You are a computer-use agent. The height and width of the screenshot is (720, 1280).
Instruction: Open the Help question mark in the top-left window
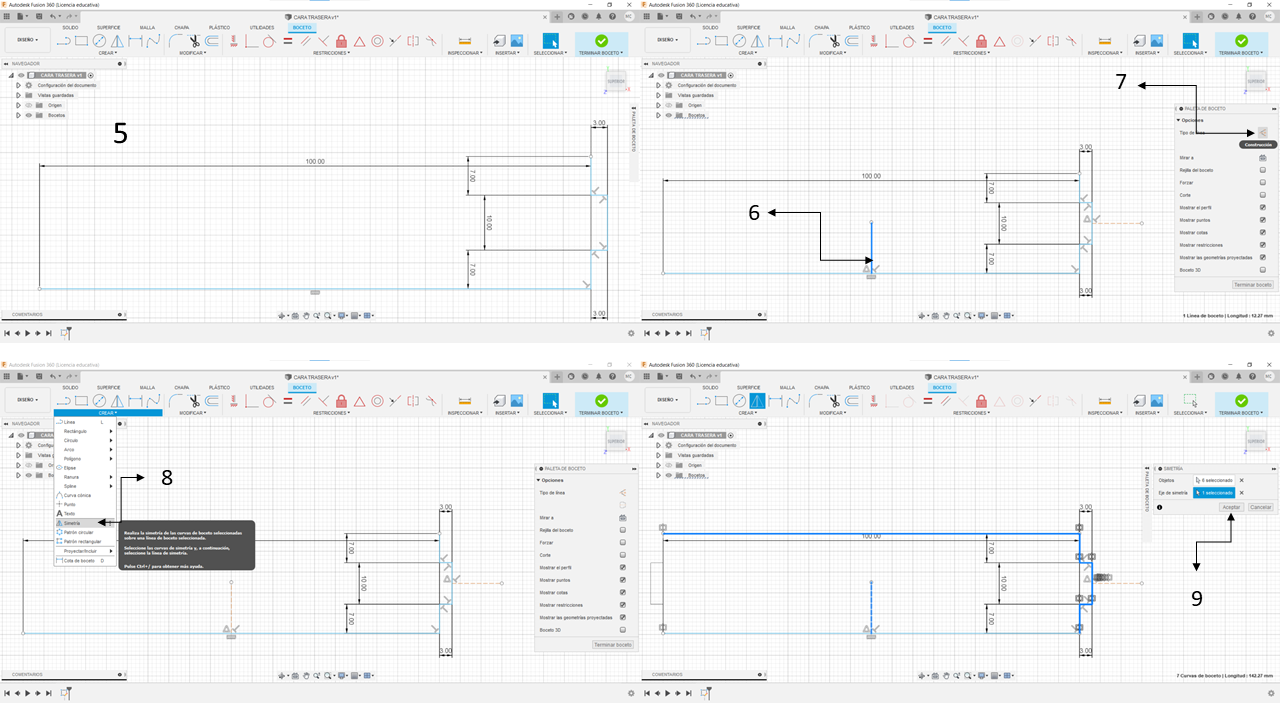pyautogui.click(x=610, y=16)
